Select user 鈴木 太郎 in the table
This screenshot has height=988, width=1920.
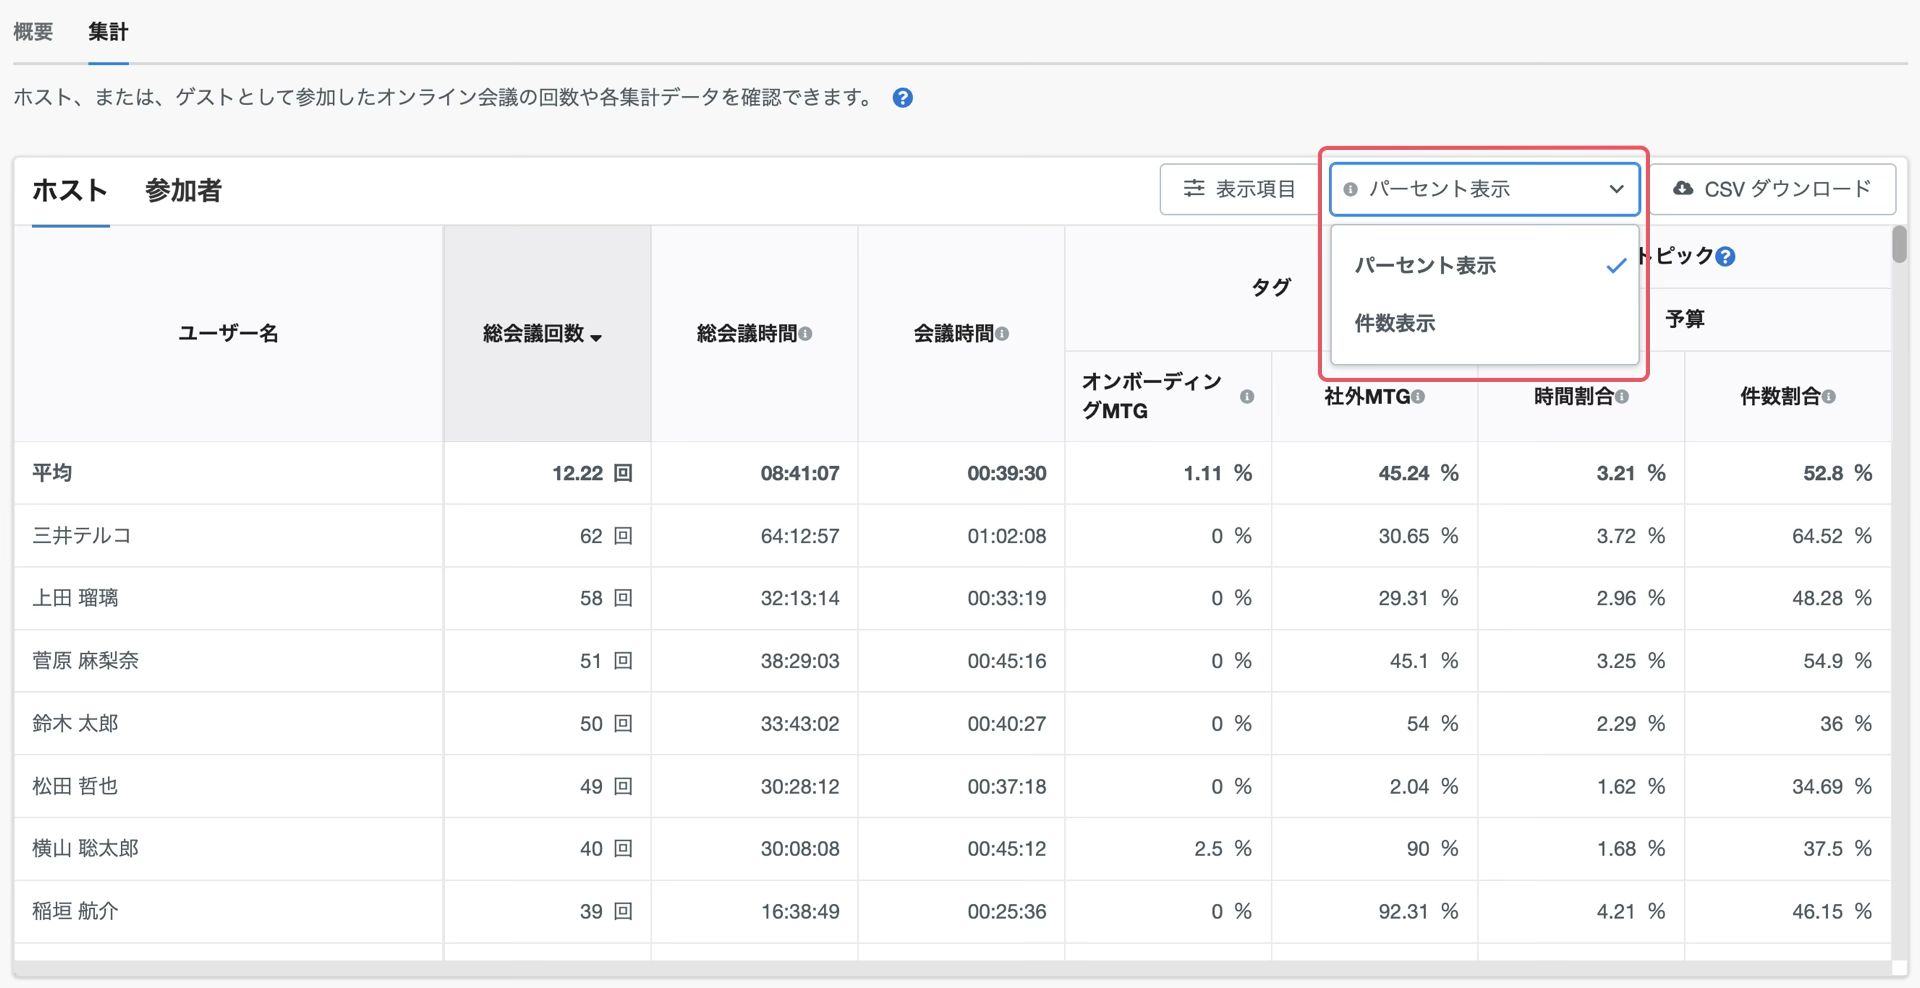[75, 723]
